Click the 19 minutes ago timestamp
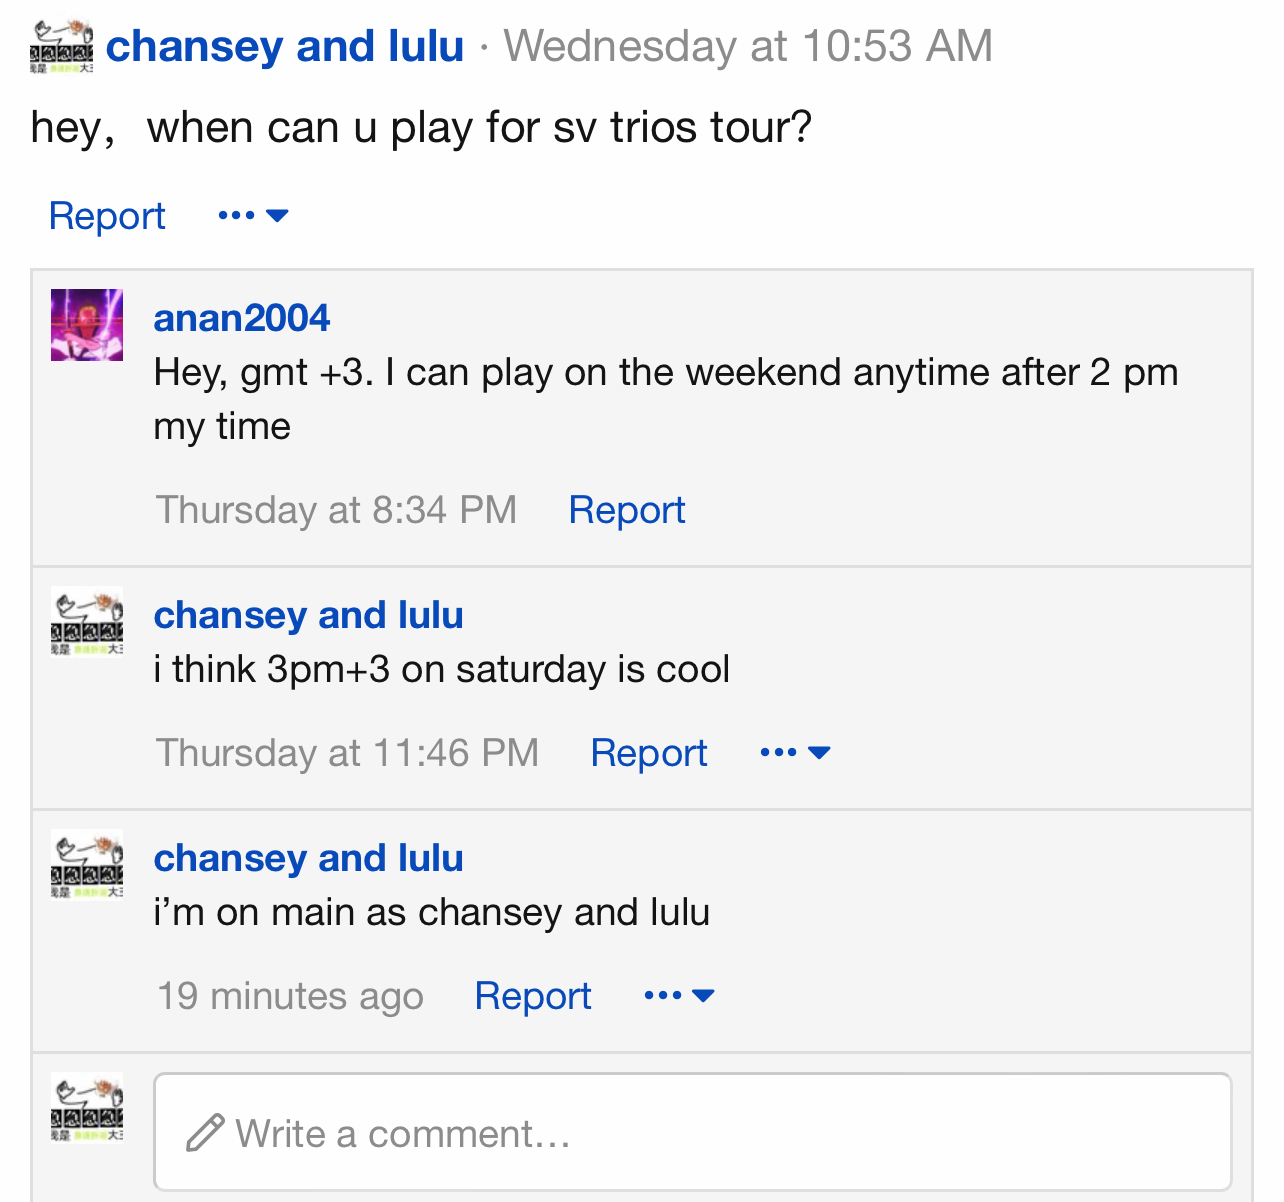The height and width of the screenshot is (1202, 1284). point(290,996)
